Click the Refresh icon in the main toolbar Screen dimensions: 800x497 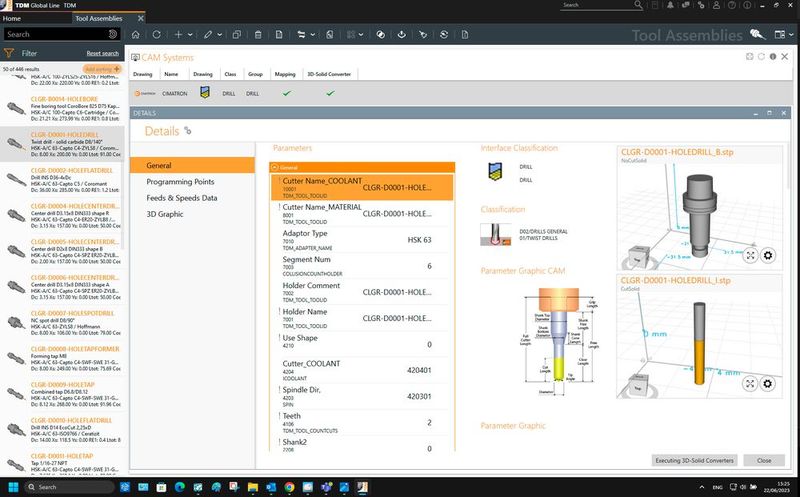157,35
